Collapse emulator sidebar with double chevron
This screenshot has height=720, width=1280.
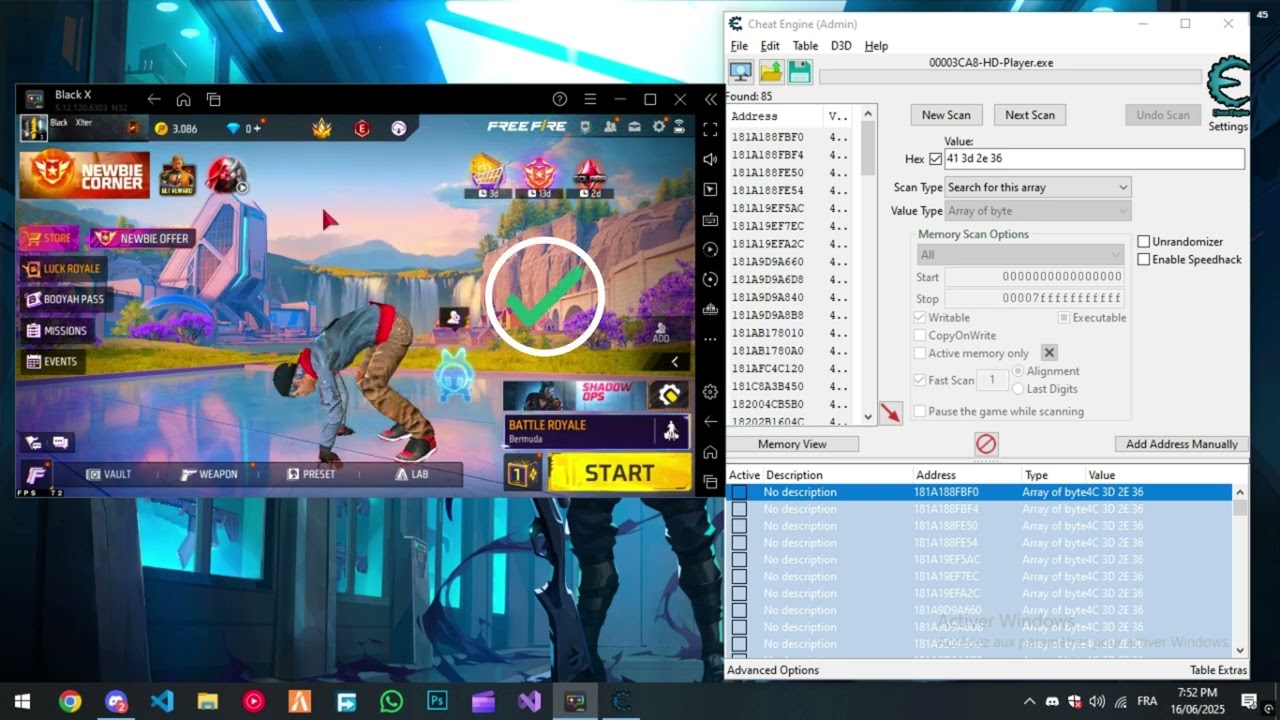coord(710,99)
